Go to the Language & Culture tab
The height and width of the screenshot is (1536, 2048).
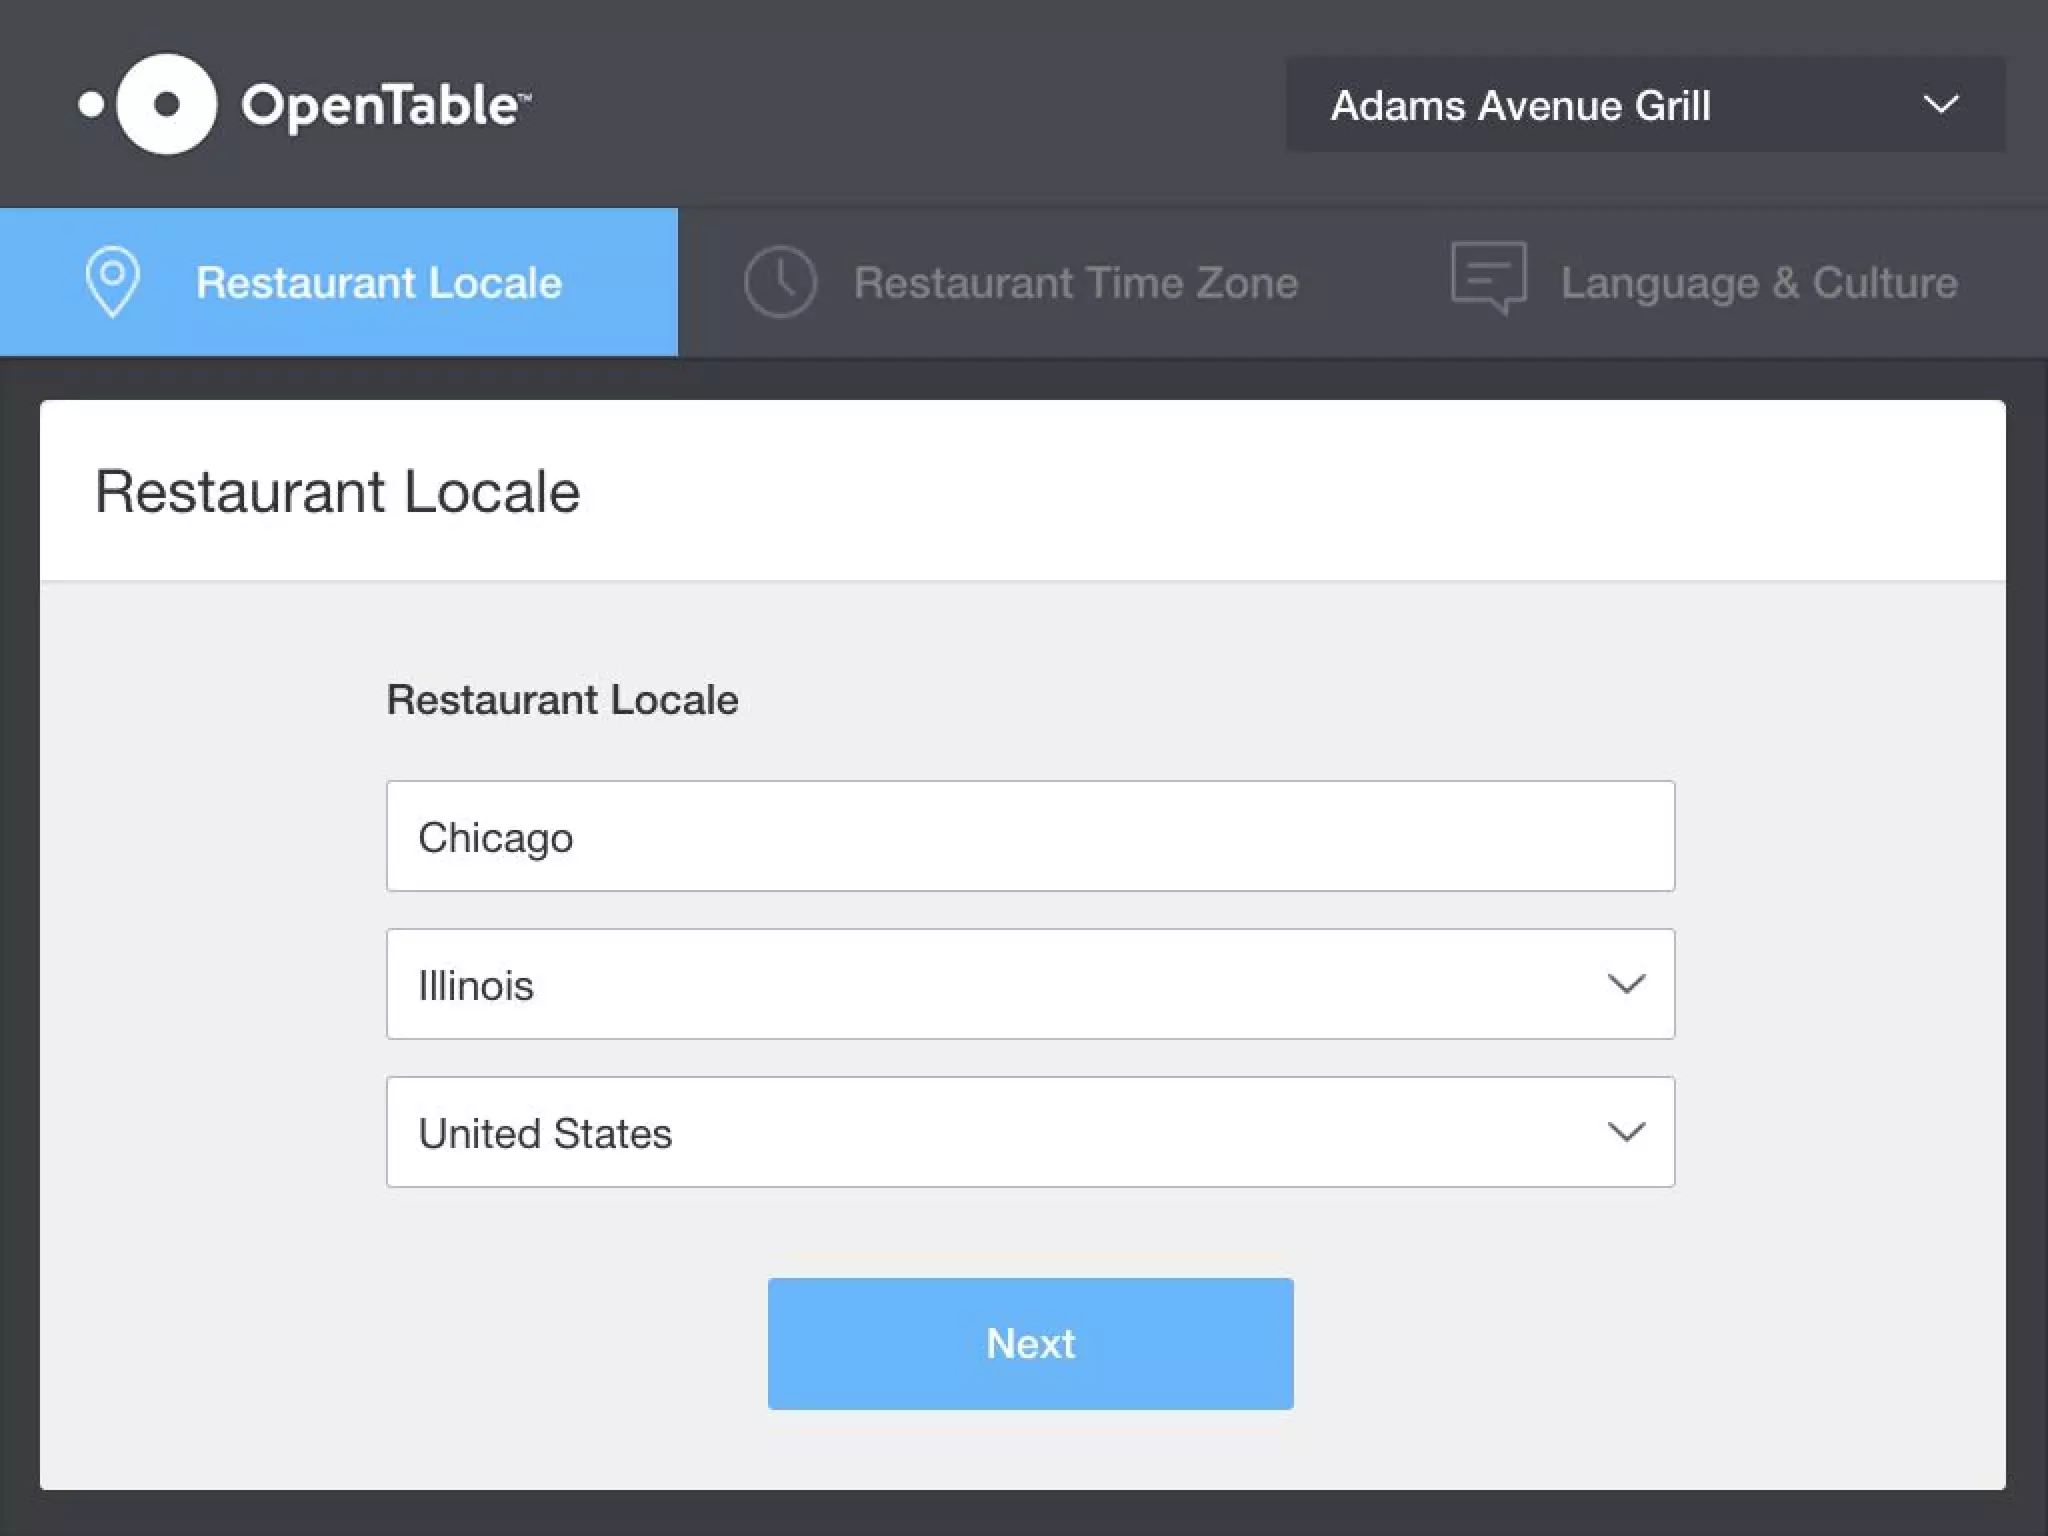click(1758, 283)
